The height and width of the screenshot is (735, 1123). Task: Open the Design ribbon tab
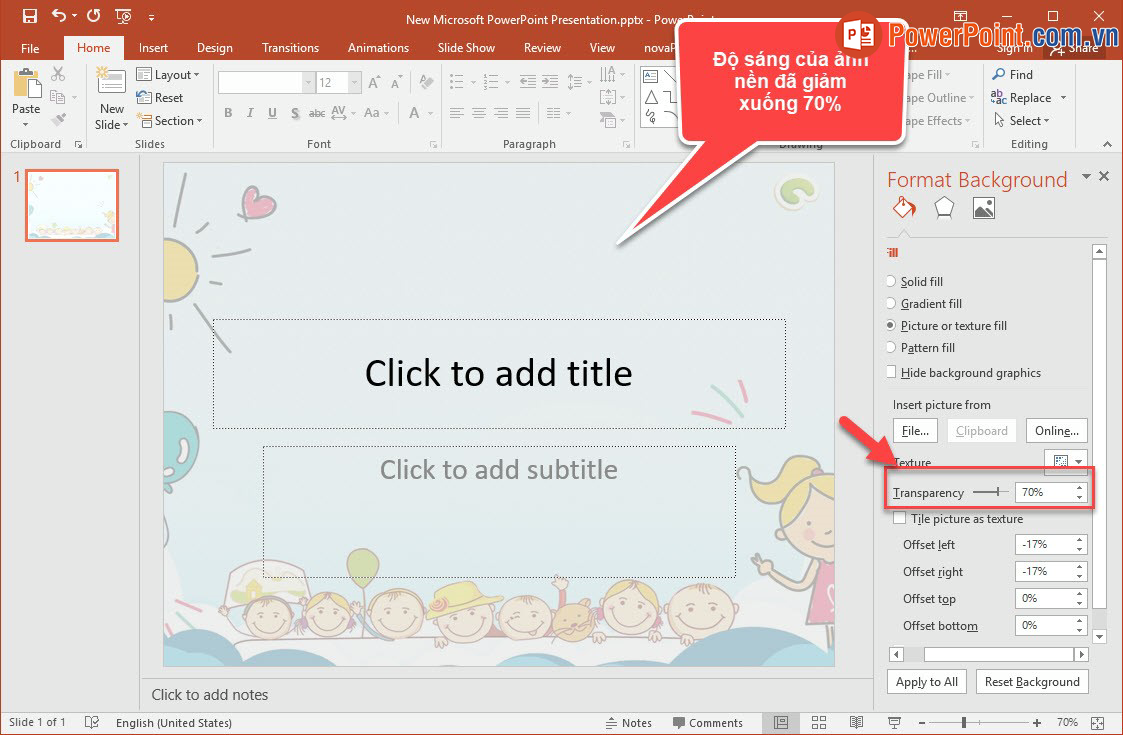(x=214, y=47)
